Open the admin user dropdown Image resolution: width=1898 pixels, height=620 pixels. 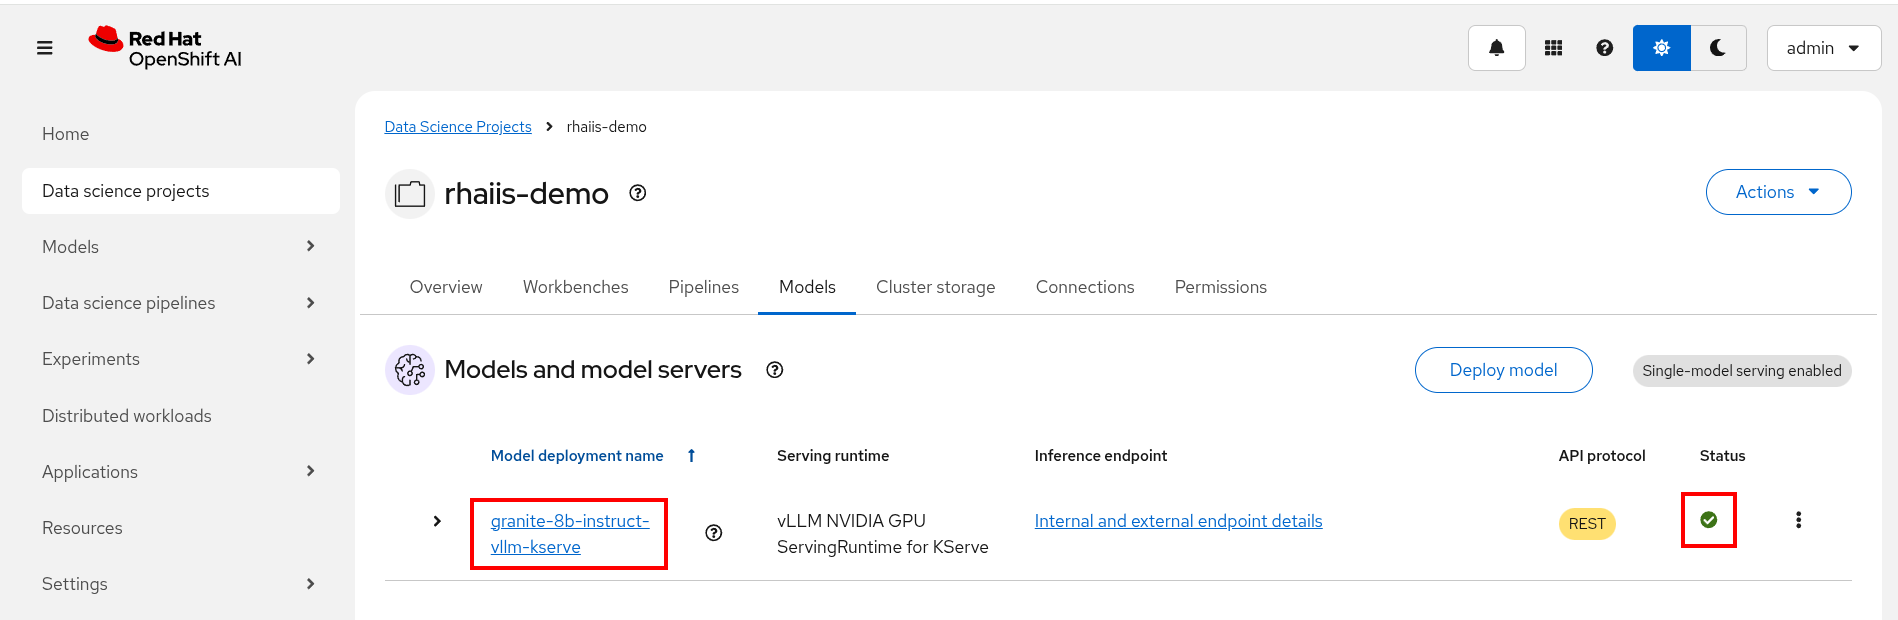[1823, 48]
